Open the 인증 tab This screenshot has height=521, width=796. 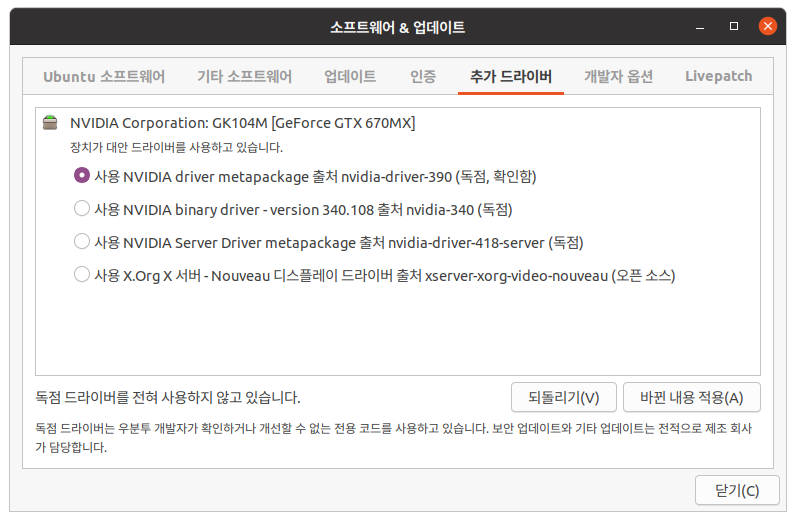point(423,76)
